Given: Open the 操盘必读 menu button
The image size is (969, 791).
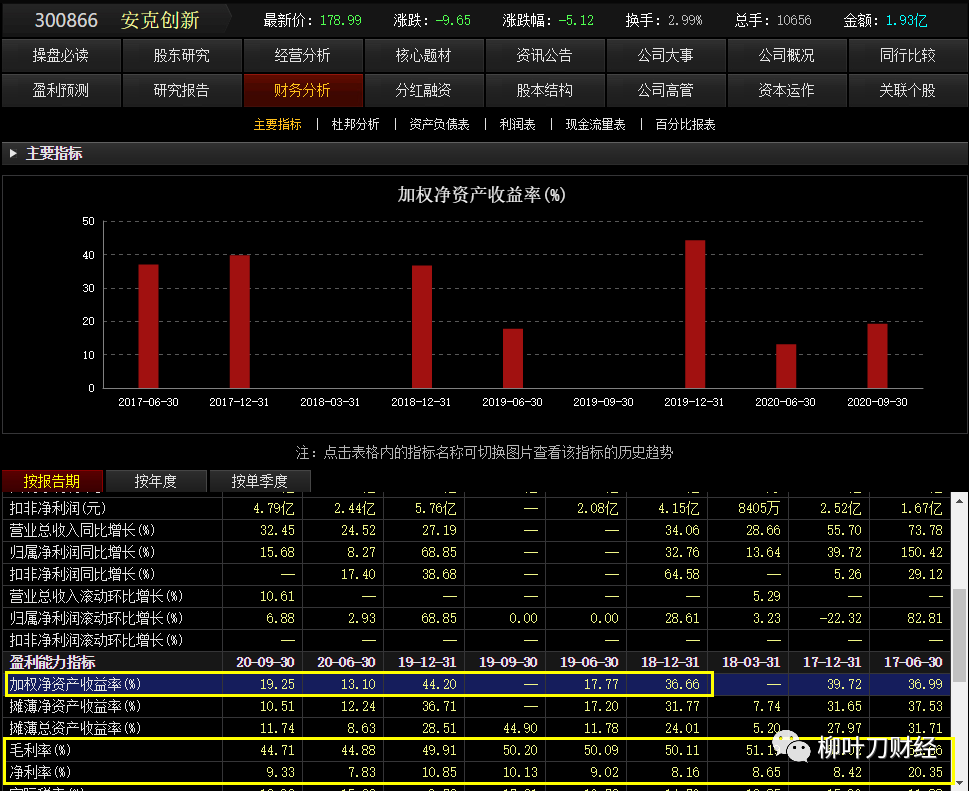Looking at the screenshot, I should click(x=61, y=56).
